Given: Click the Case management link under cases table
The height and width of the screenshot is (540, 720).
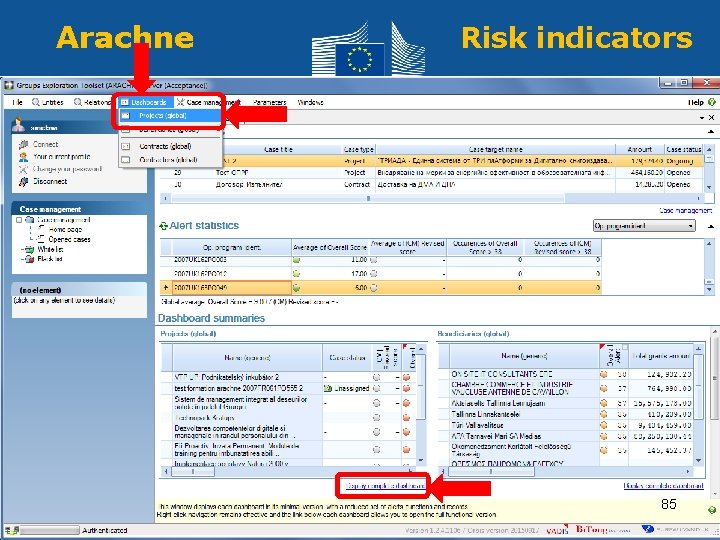Looking at the screenshot, I should (686, 211).
